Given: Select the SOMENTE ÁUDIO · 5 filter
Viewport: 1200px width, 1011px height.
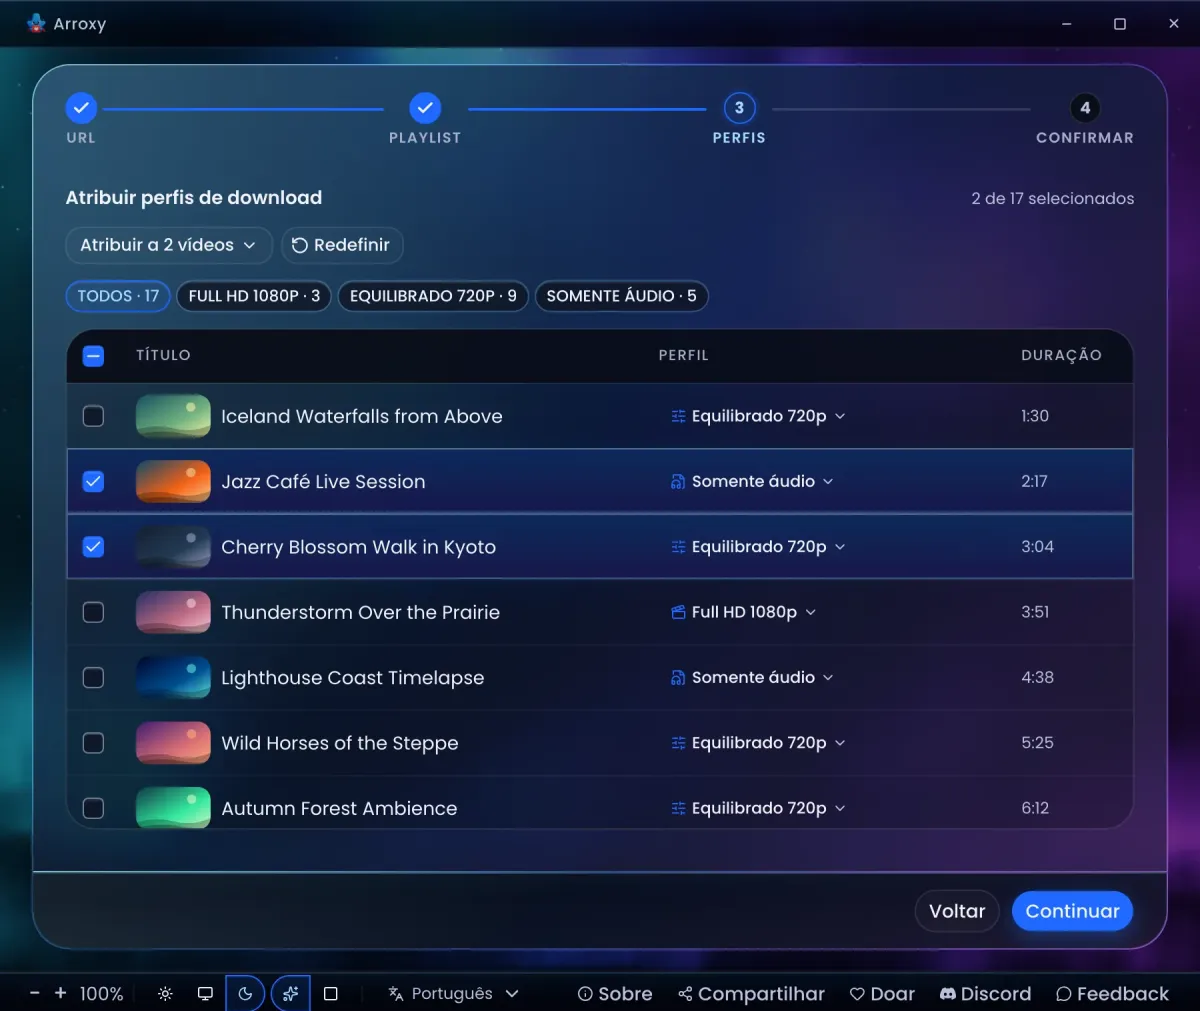Looking at the screenshot, I should pos(621,296).
